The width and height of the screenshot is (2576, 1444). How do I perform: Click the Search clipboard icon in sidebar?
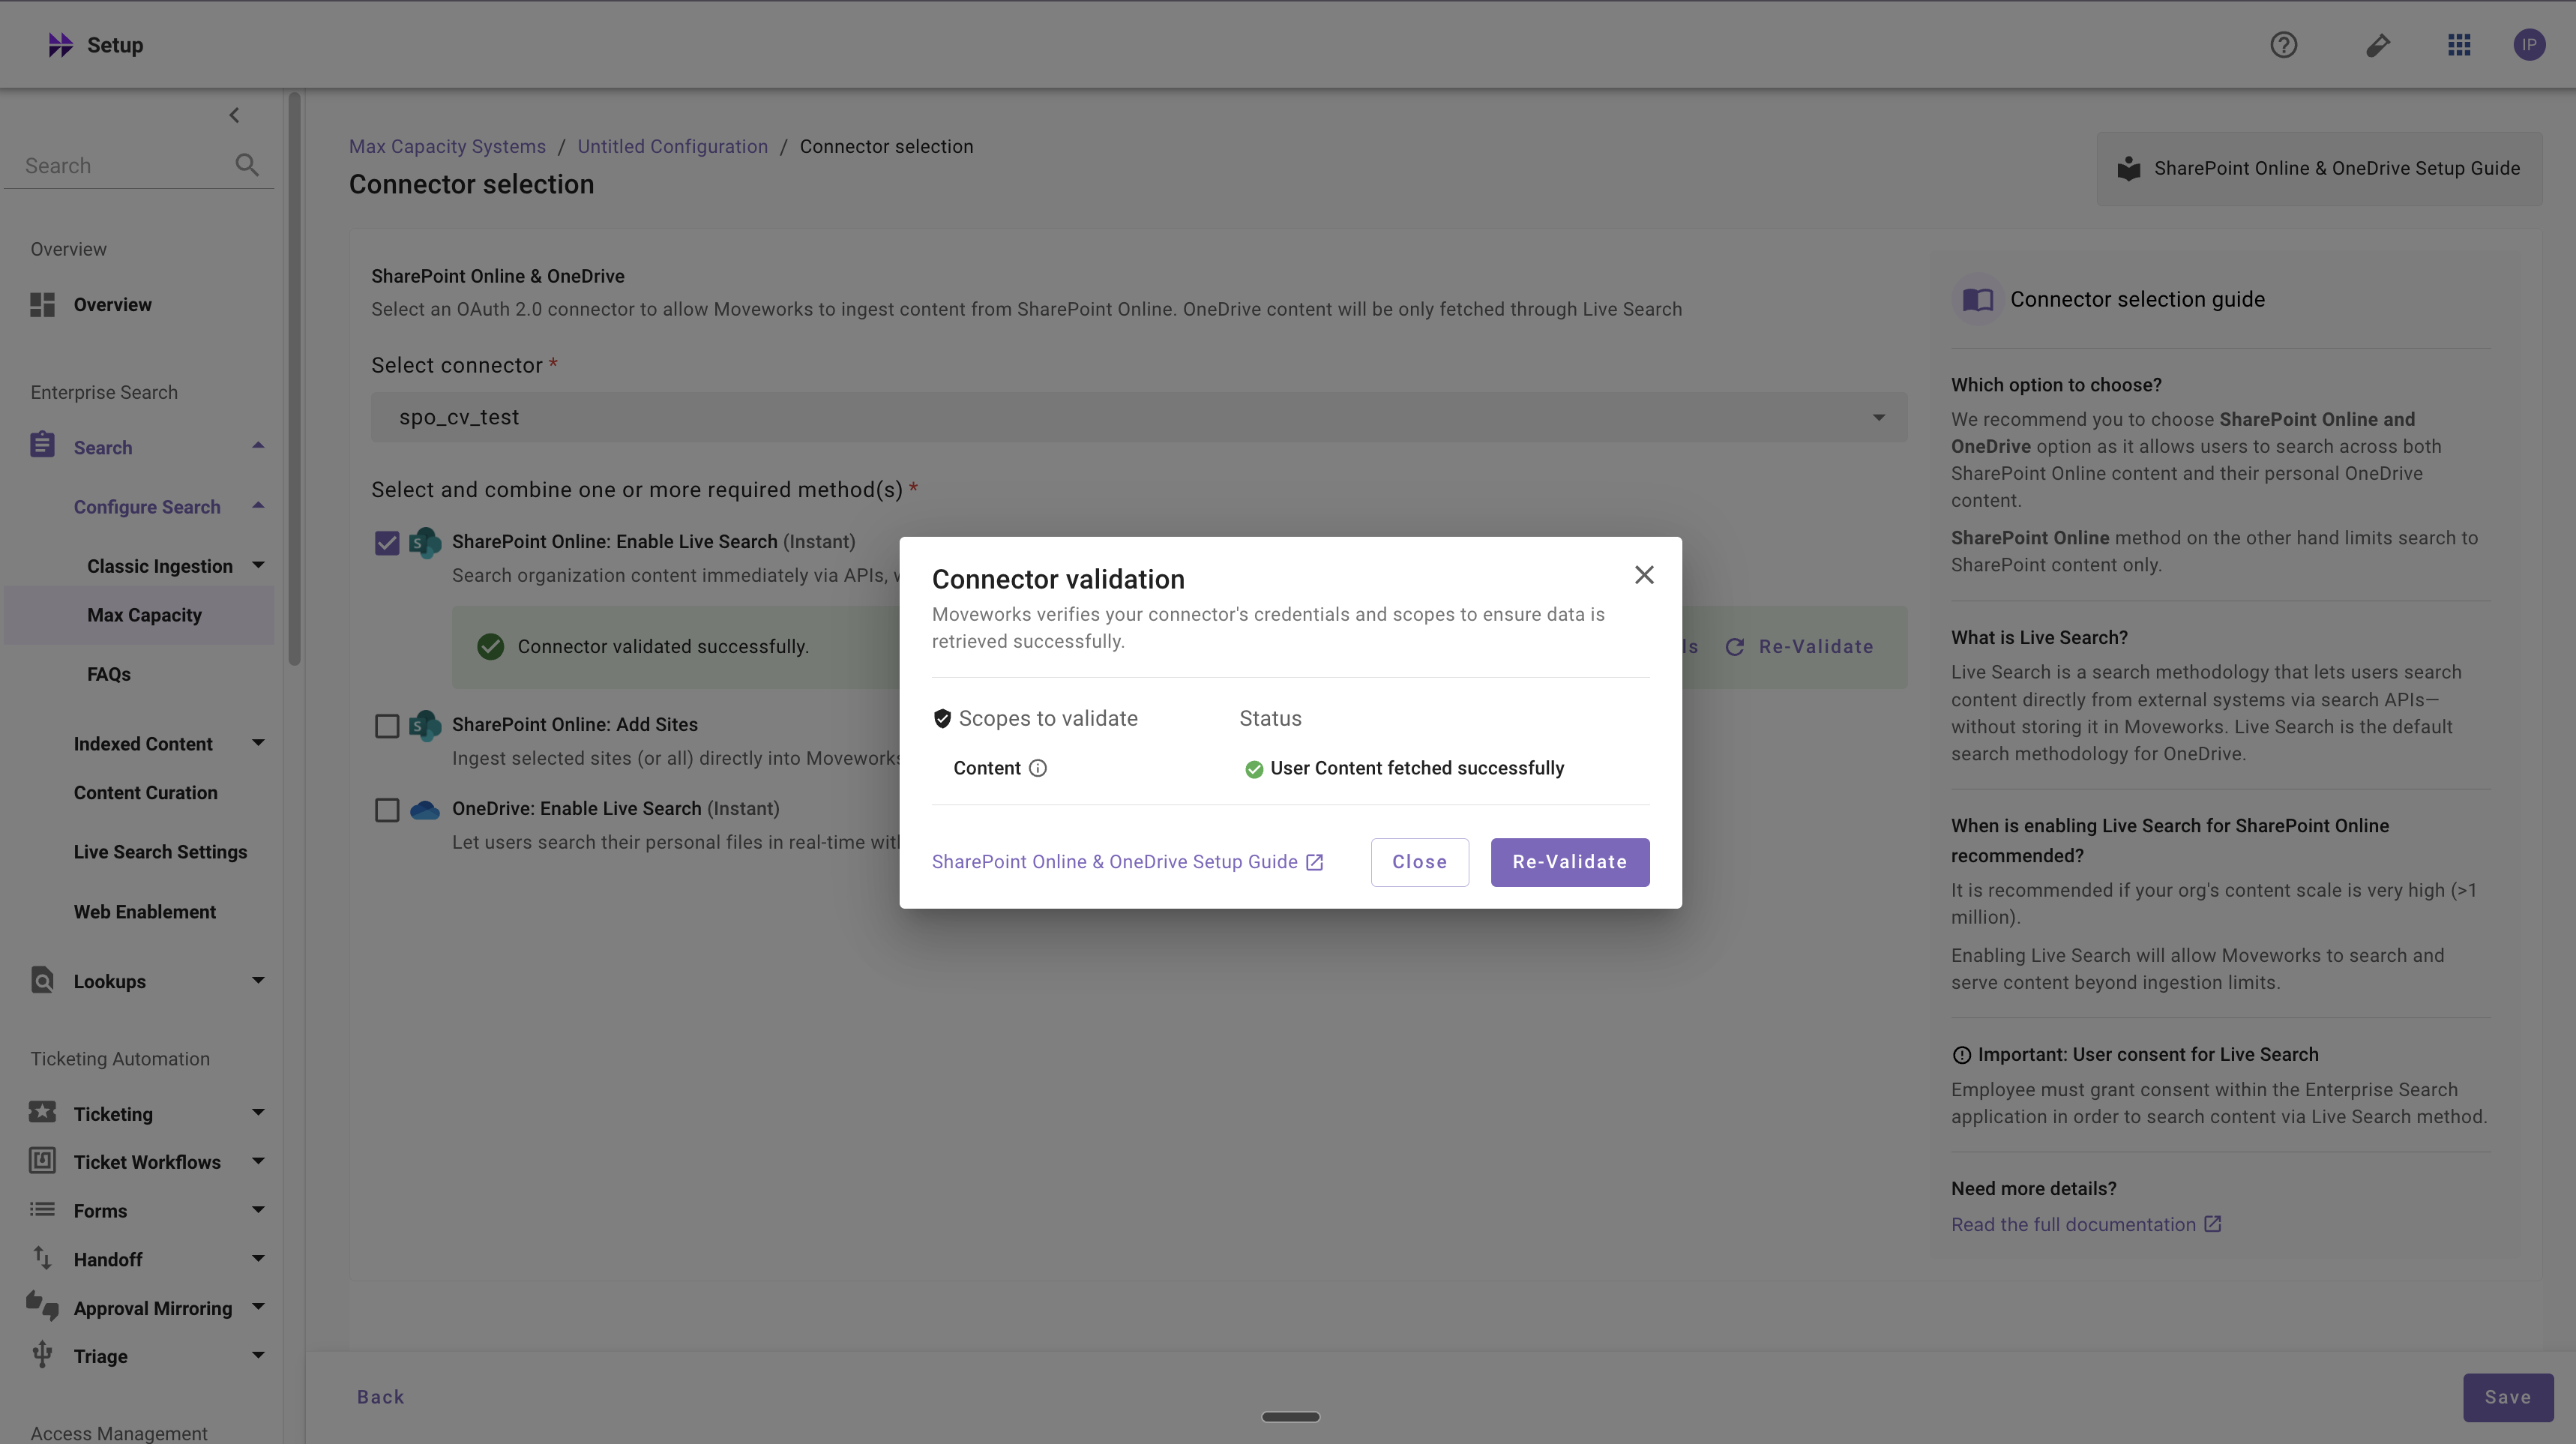[x=42, y=445]
